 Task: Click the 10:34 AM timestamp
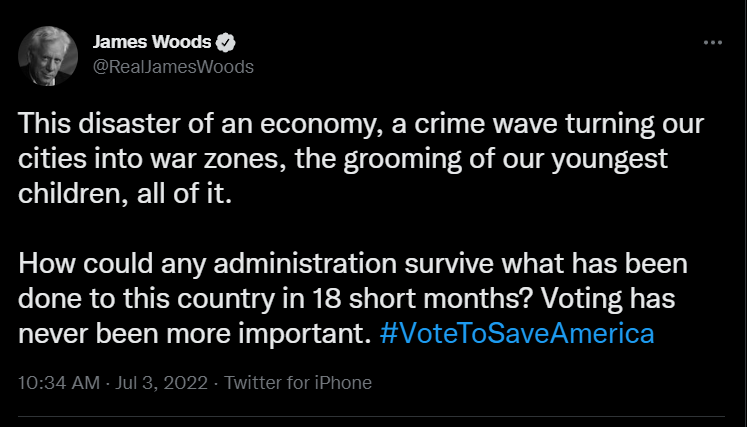(x=58, y=383)
